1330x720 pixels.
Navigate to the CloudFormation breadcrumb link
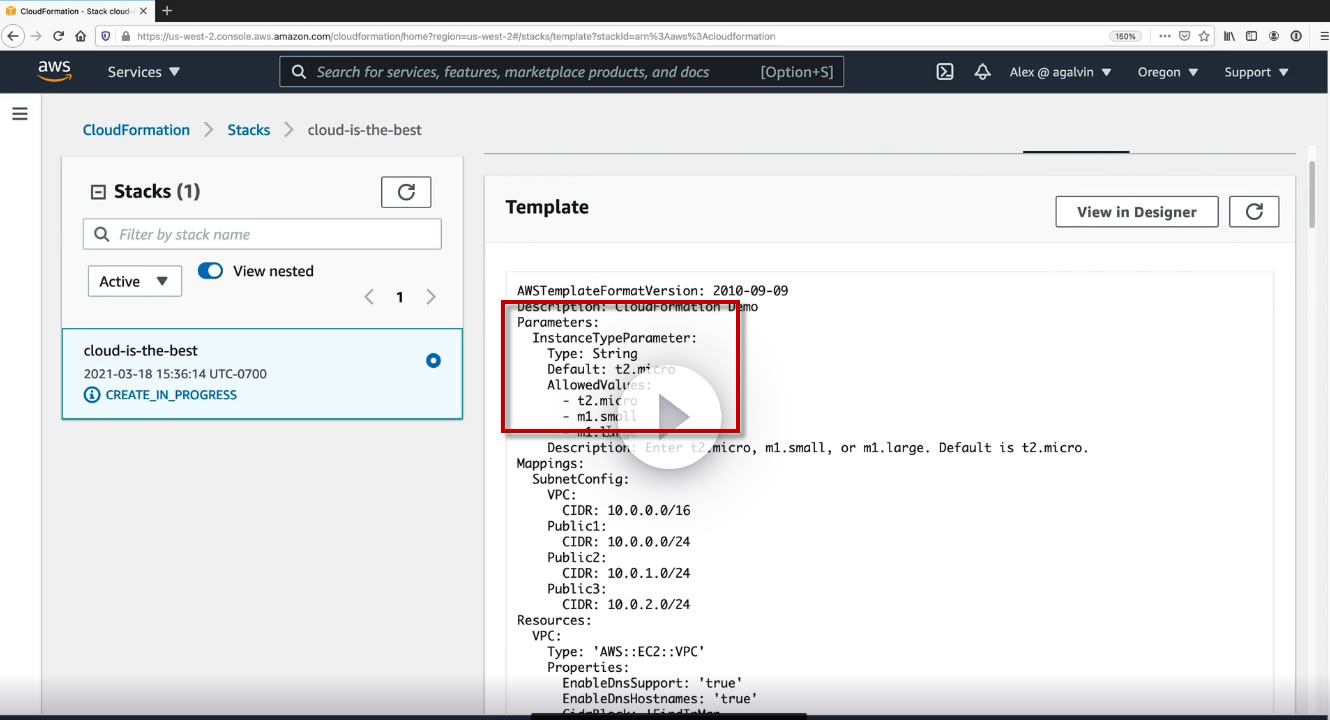point(136,130)
